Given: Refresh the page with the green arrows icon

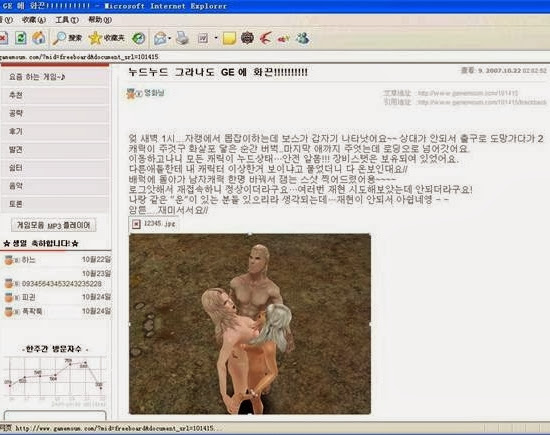Looking at the screenshot, I should point(21,38).
